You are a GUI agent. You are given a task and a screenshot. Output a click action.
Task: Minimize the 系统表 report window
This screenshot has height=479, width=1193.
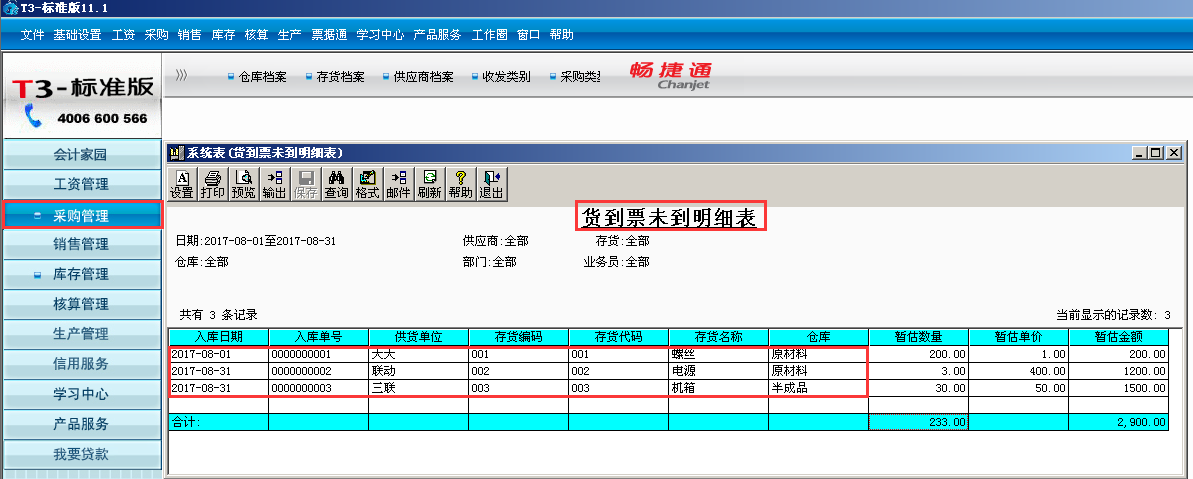(1139, 153)
